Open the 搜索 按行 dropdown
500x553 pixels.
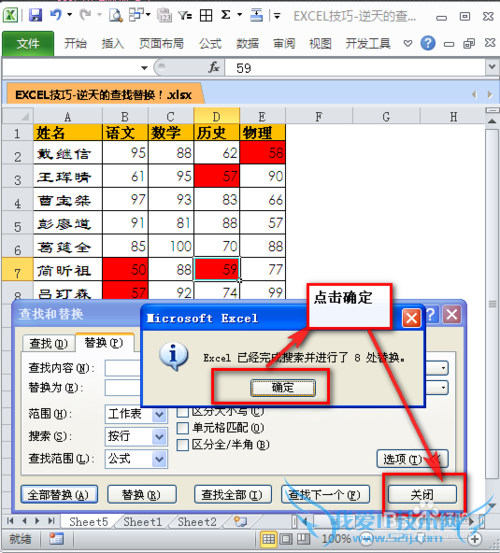coord(159,437)
